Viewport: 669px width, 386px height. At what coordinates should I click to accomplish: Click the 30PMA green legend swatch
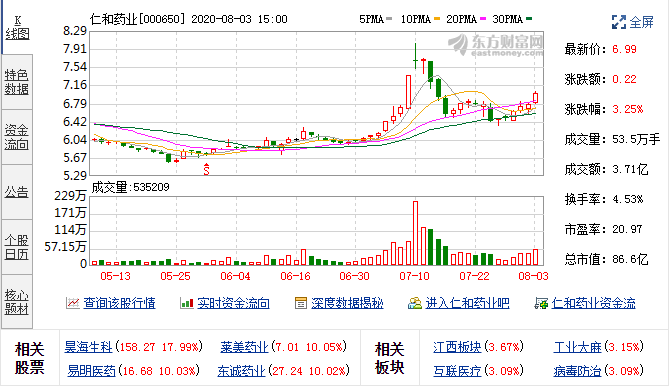pyautogui.click(x=529, y=19)
